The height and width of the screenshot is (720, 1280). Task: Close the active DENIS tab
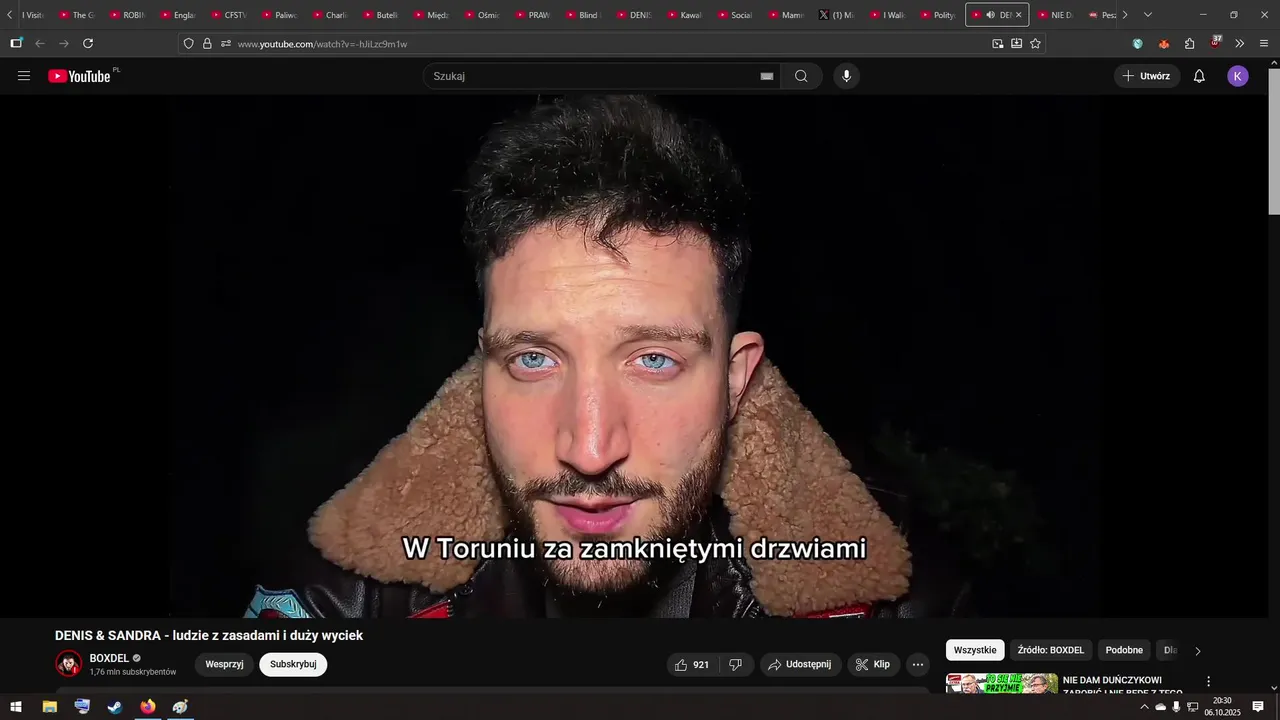pyautogui.click(x=1019, y=15)
